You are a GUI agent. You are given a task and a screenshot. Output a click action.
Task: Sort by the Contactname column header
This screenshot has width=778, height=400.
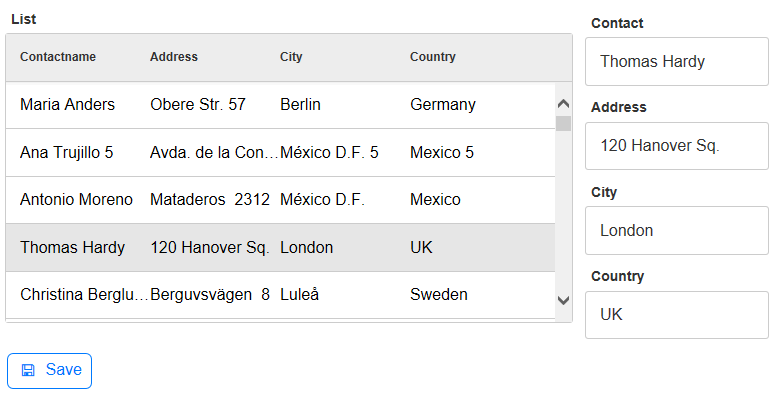pyautogui.click(x=58, y=57)
